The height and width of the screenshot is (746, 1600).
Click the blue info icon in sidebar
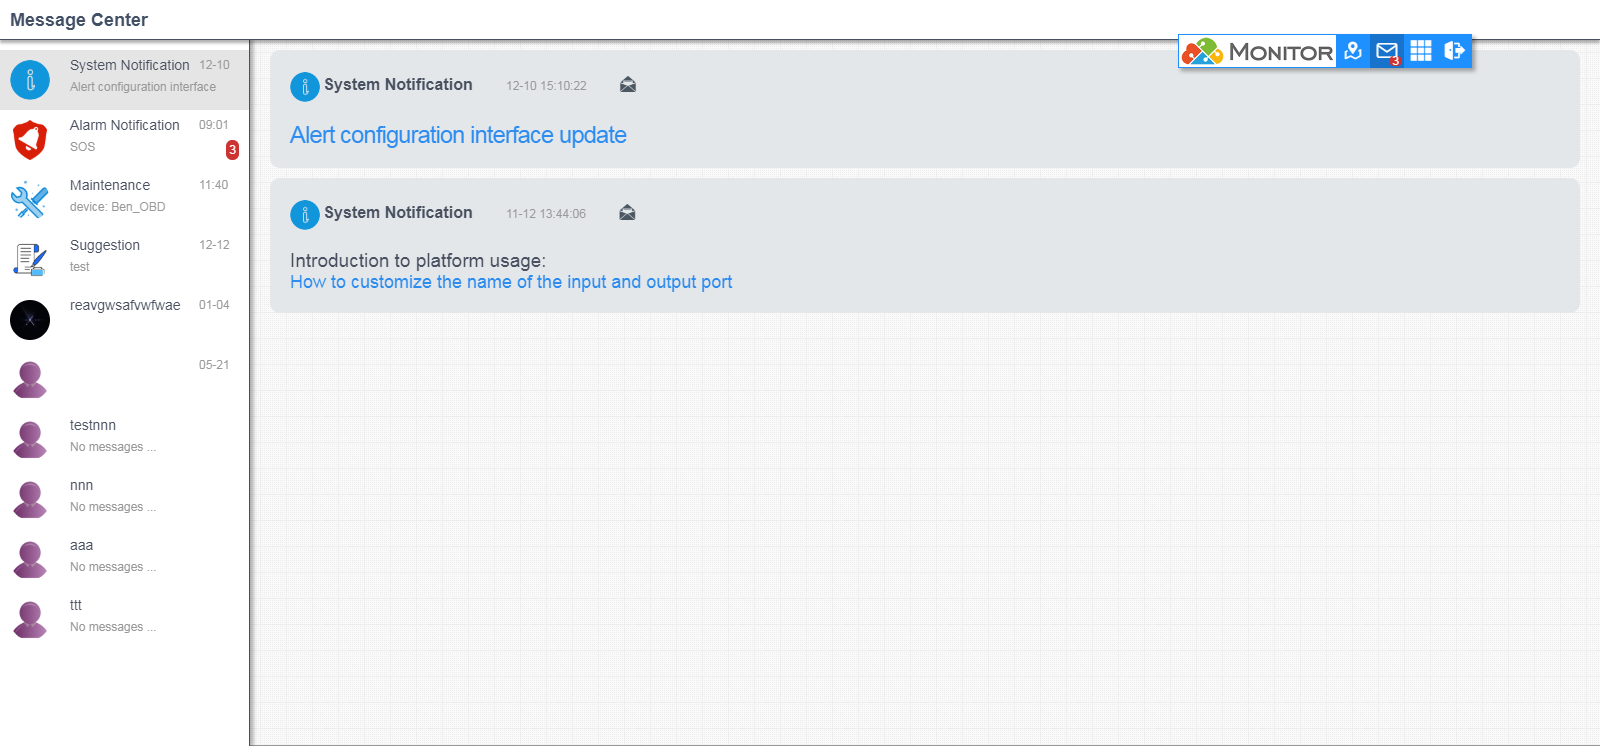pos(30,80)
